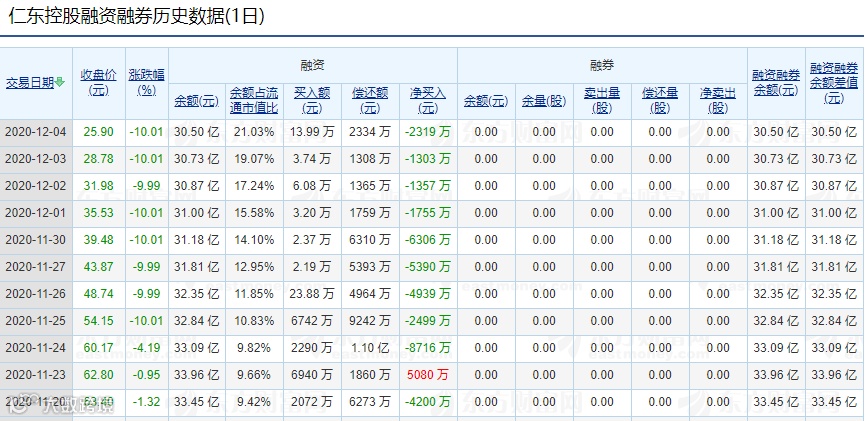
Task: Select the 2020-12-03 date cell
Action: click(x=35, y=159)
